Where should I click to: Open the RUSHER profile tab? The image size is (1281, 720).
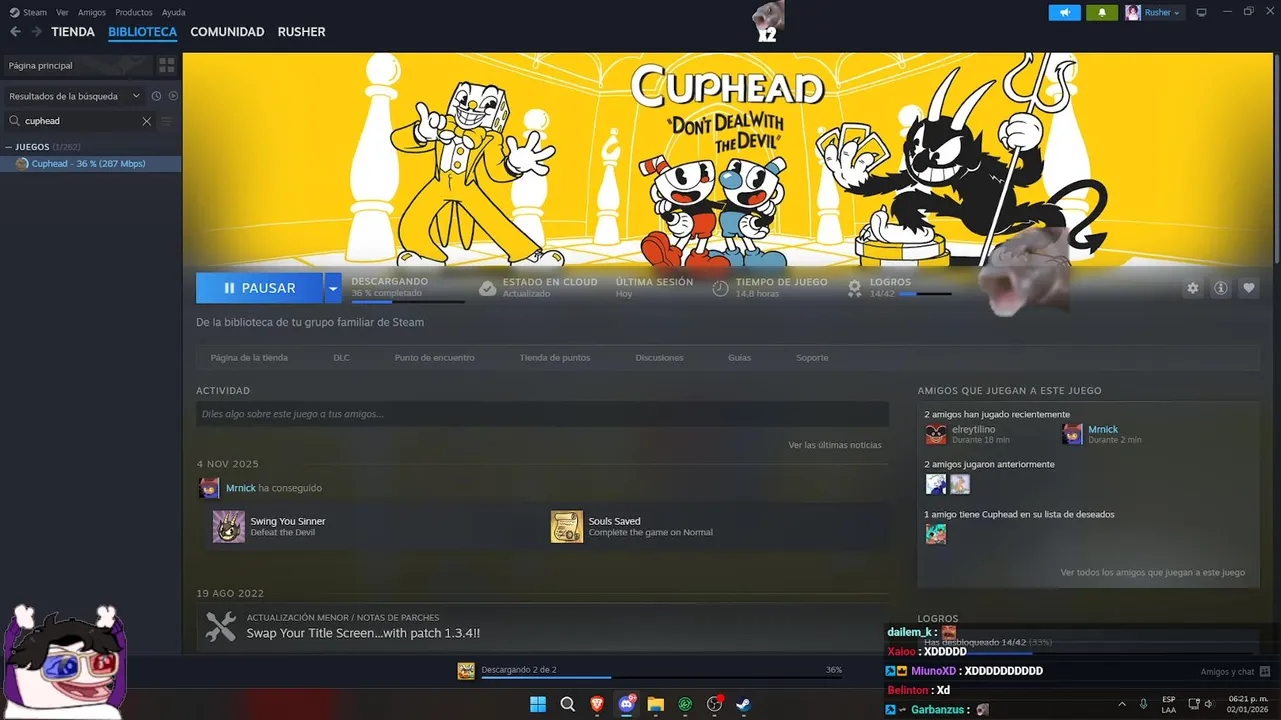(301, 32)
